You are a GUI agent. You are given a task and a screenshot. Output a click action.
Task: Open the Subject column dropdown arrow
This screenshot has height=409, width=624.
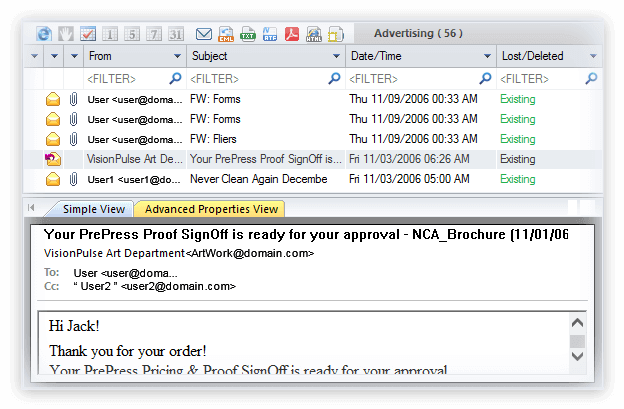337,57
